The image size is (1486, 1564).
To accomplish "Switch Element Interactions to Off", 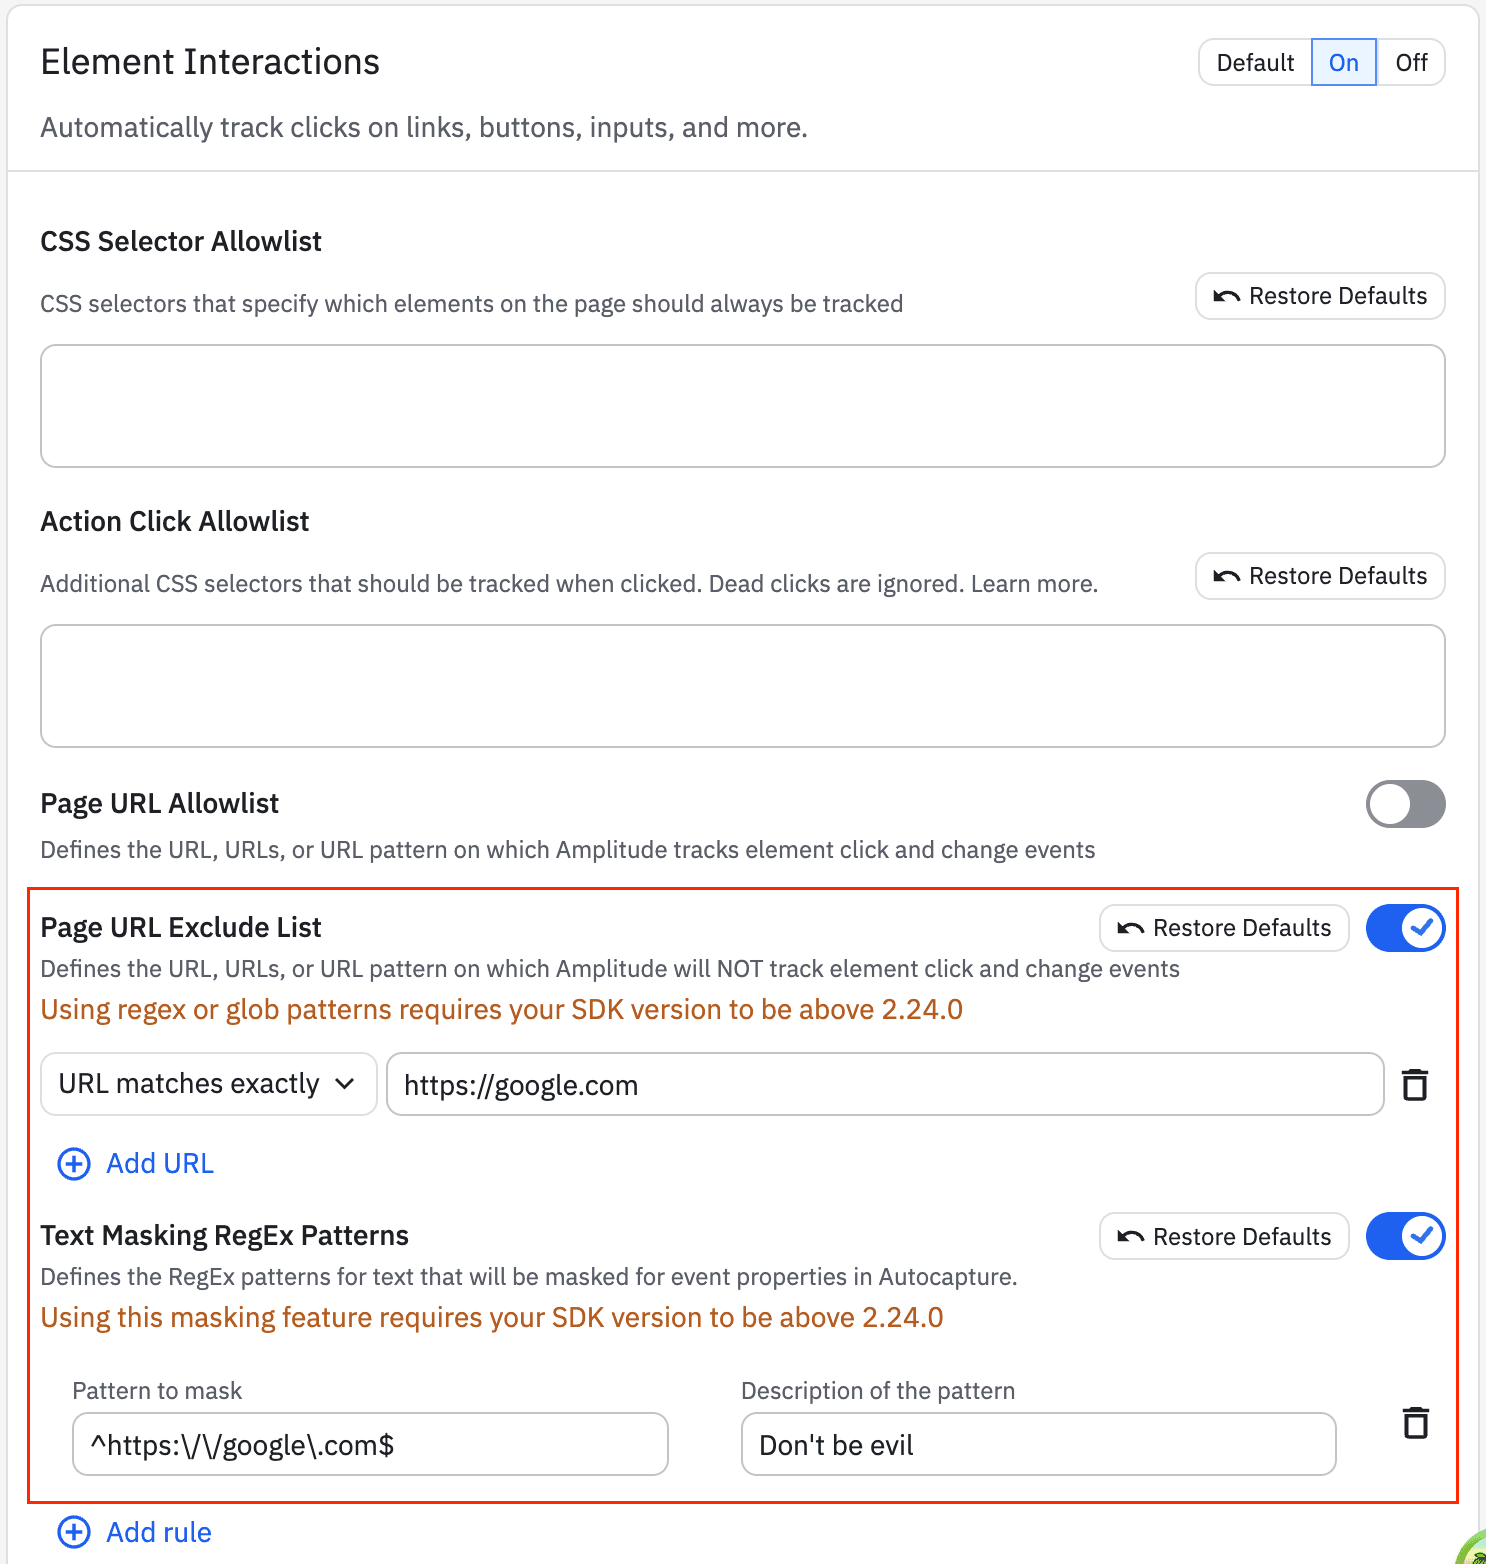I will click(1411, 63).
